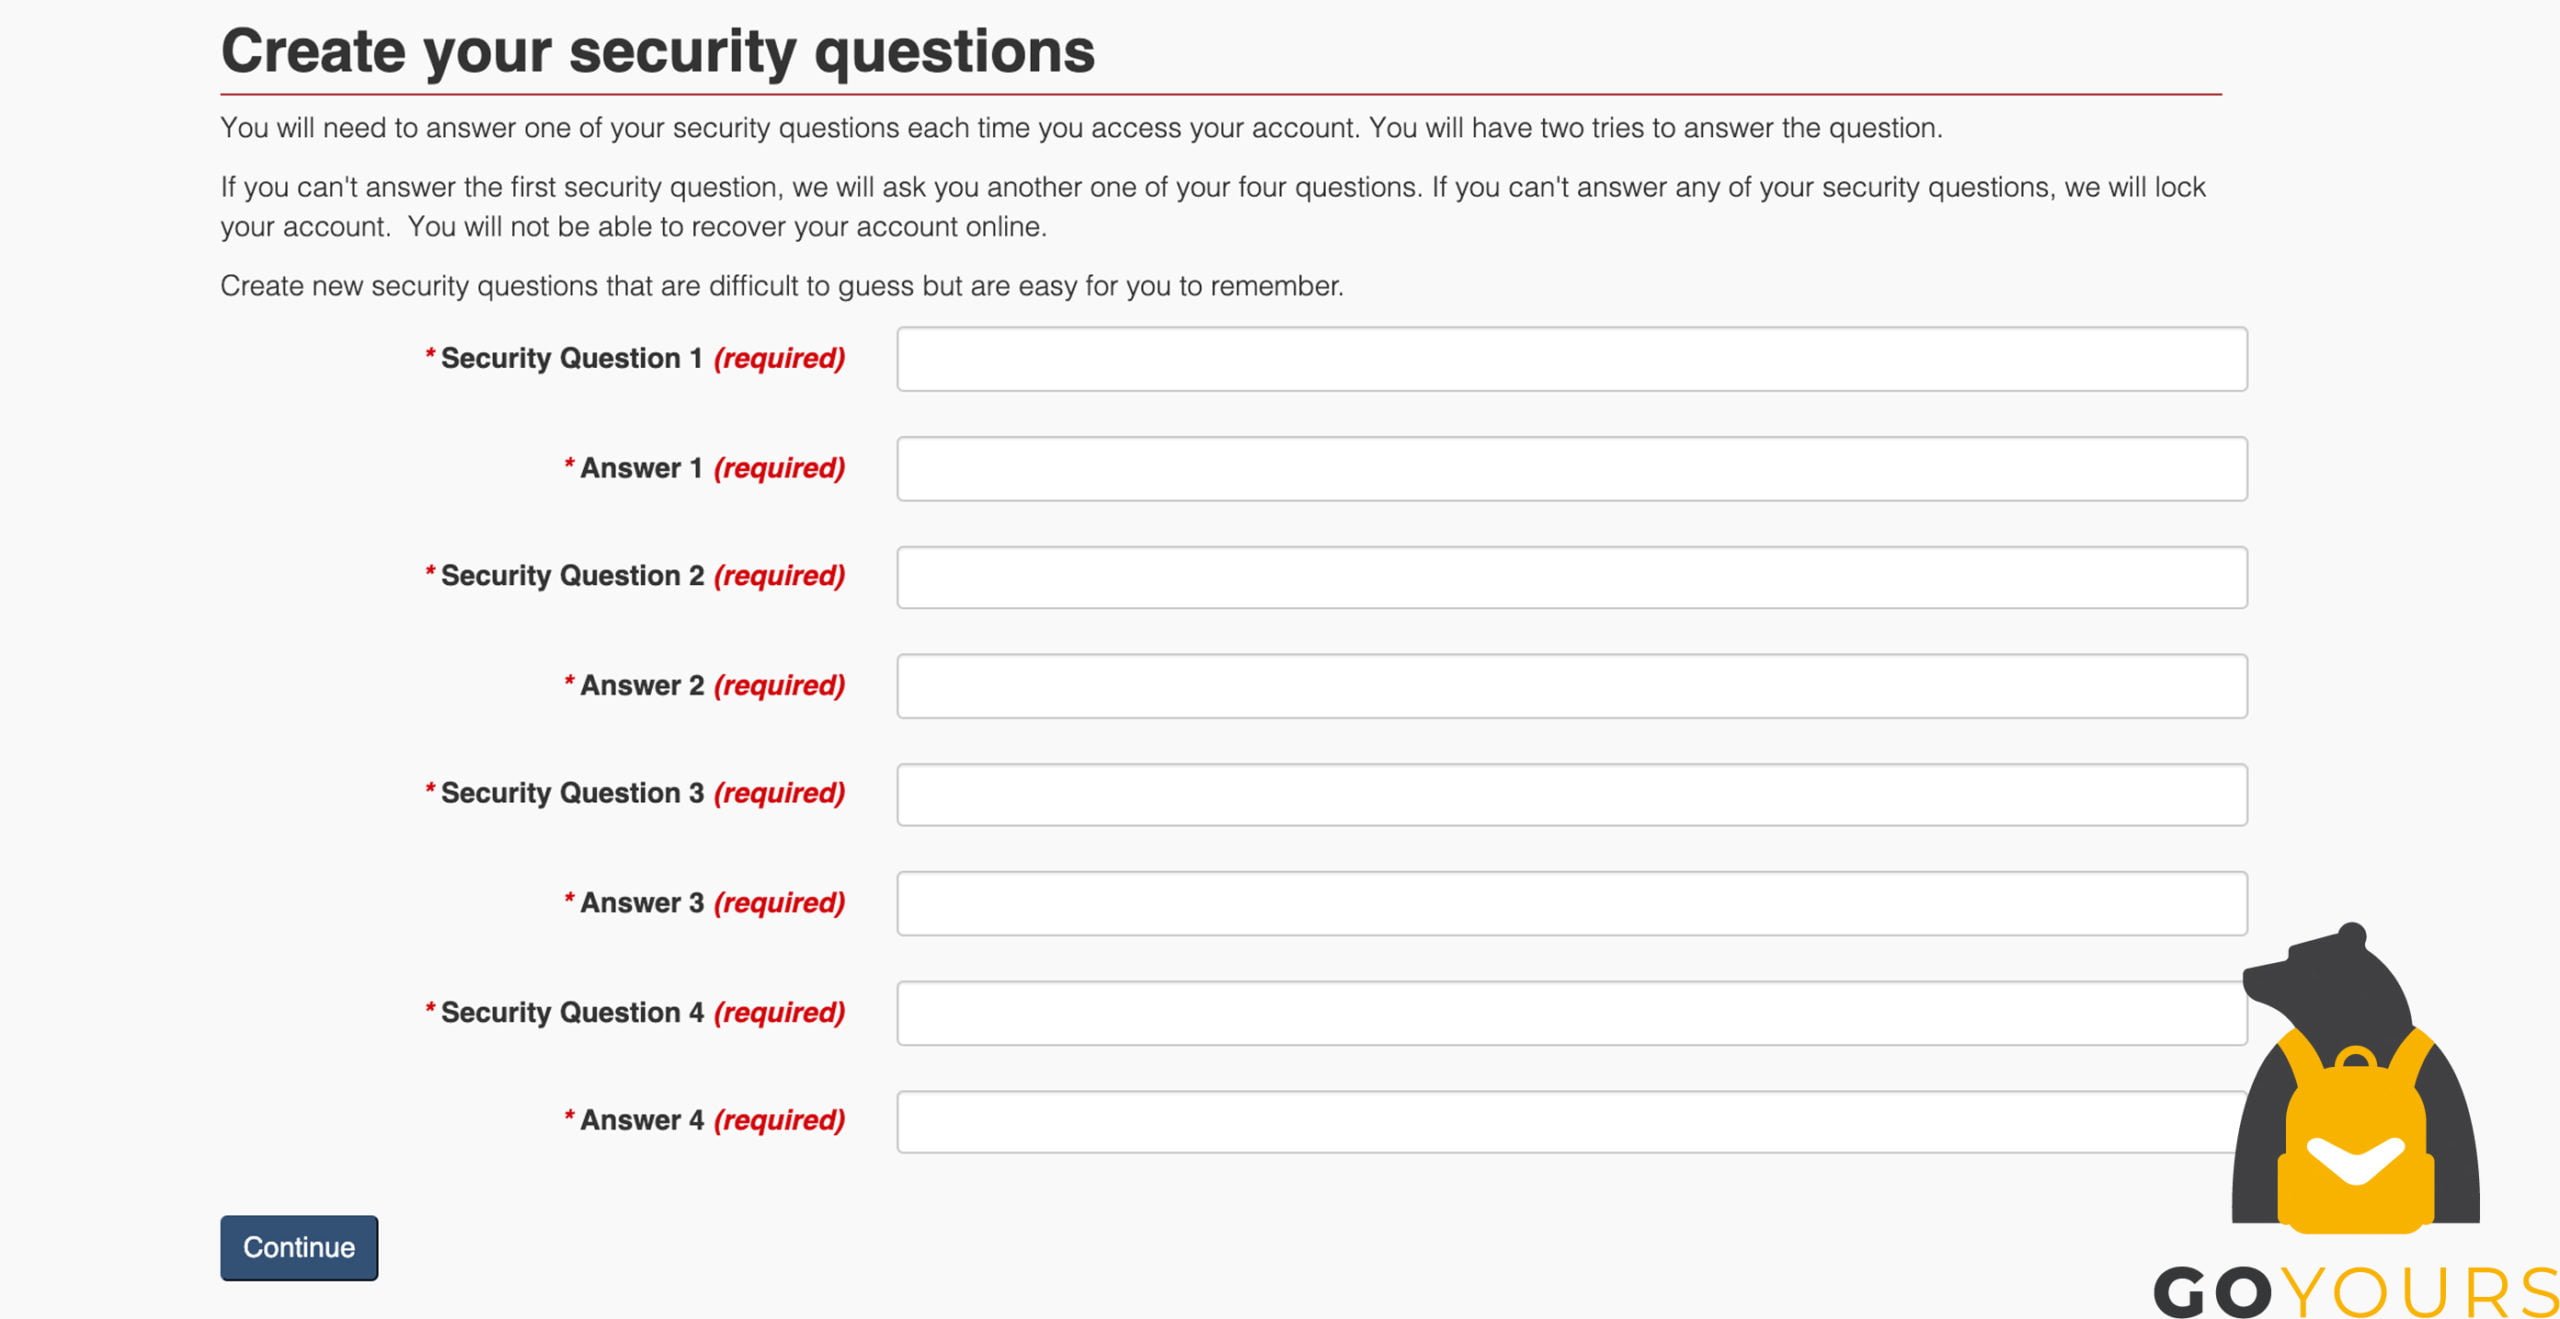This screenshot has width=2560, height=1319.
Task: Focus the Security Question 3 field
Action: point(1571,794)
